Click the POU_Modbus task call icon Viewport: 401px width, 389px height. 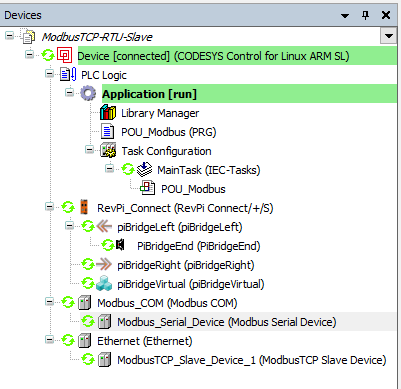tap(147, 189)
